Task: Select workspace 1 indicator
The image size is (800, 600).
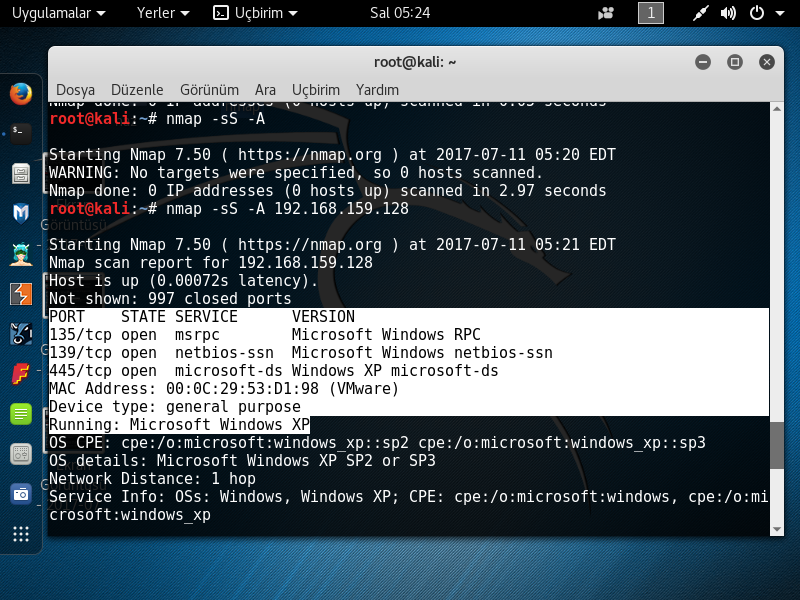Action: [x=650, y=14]
